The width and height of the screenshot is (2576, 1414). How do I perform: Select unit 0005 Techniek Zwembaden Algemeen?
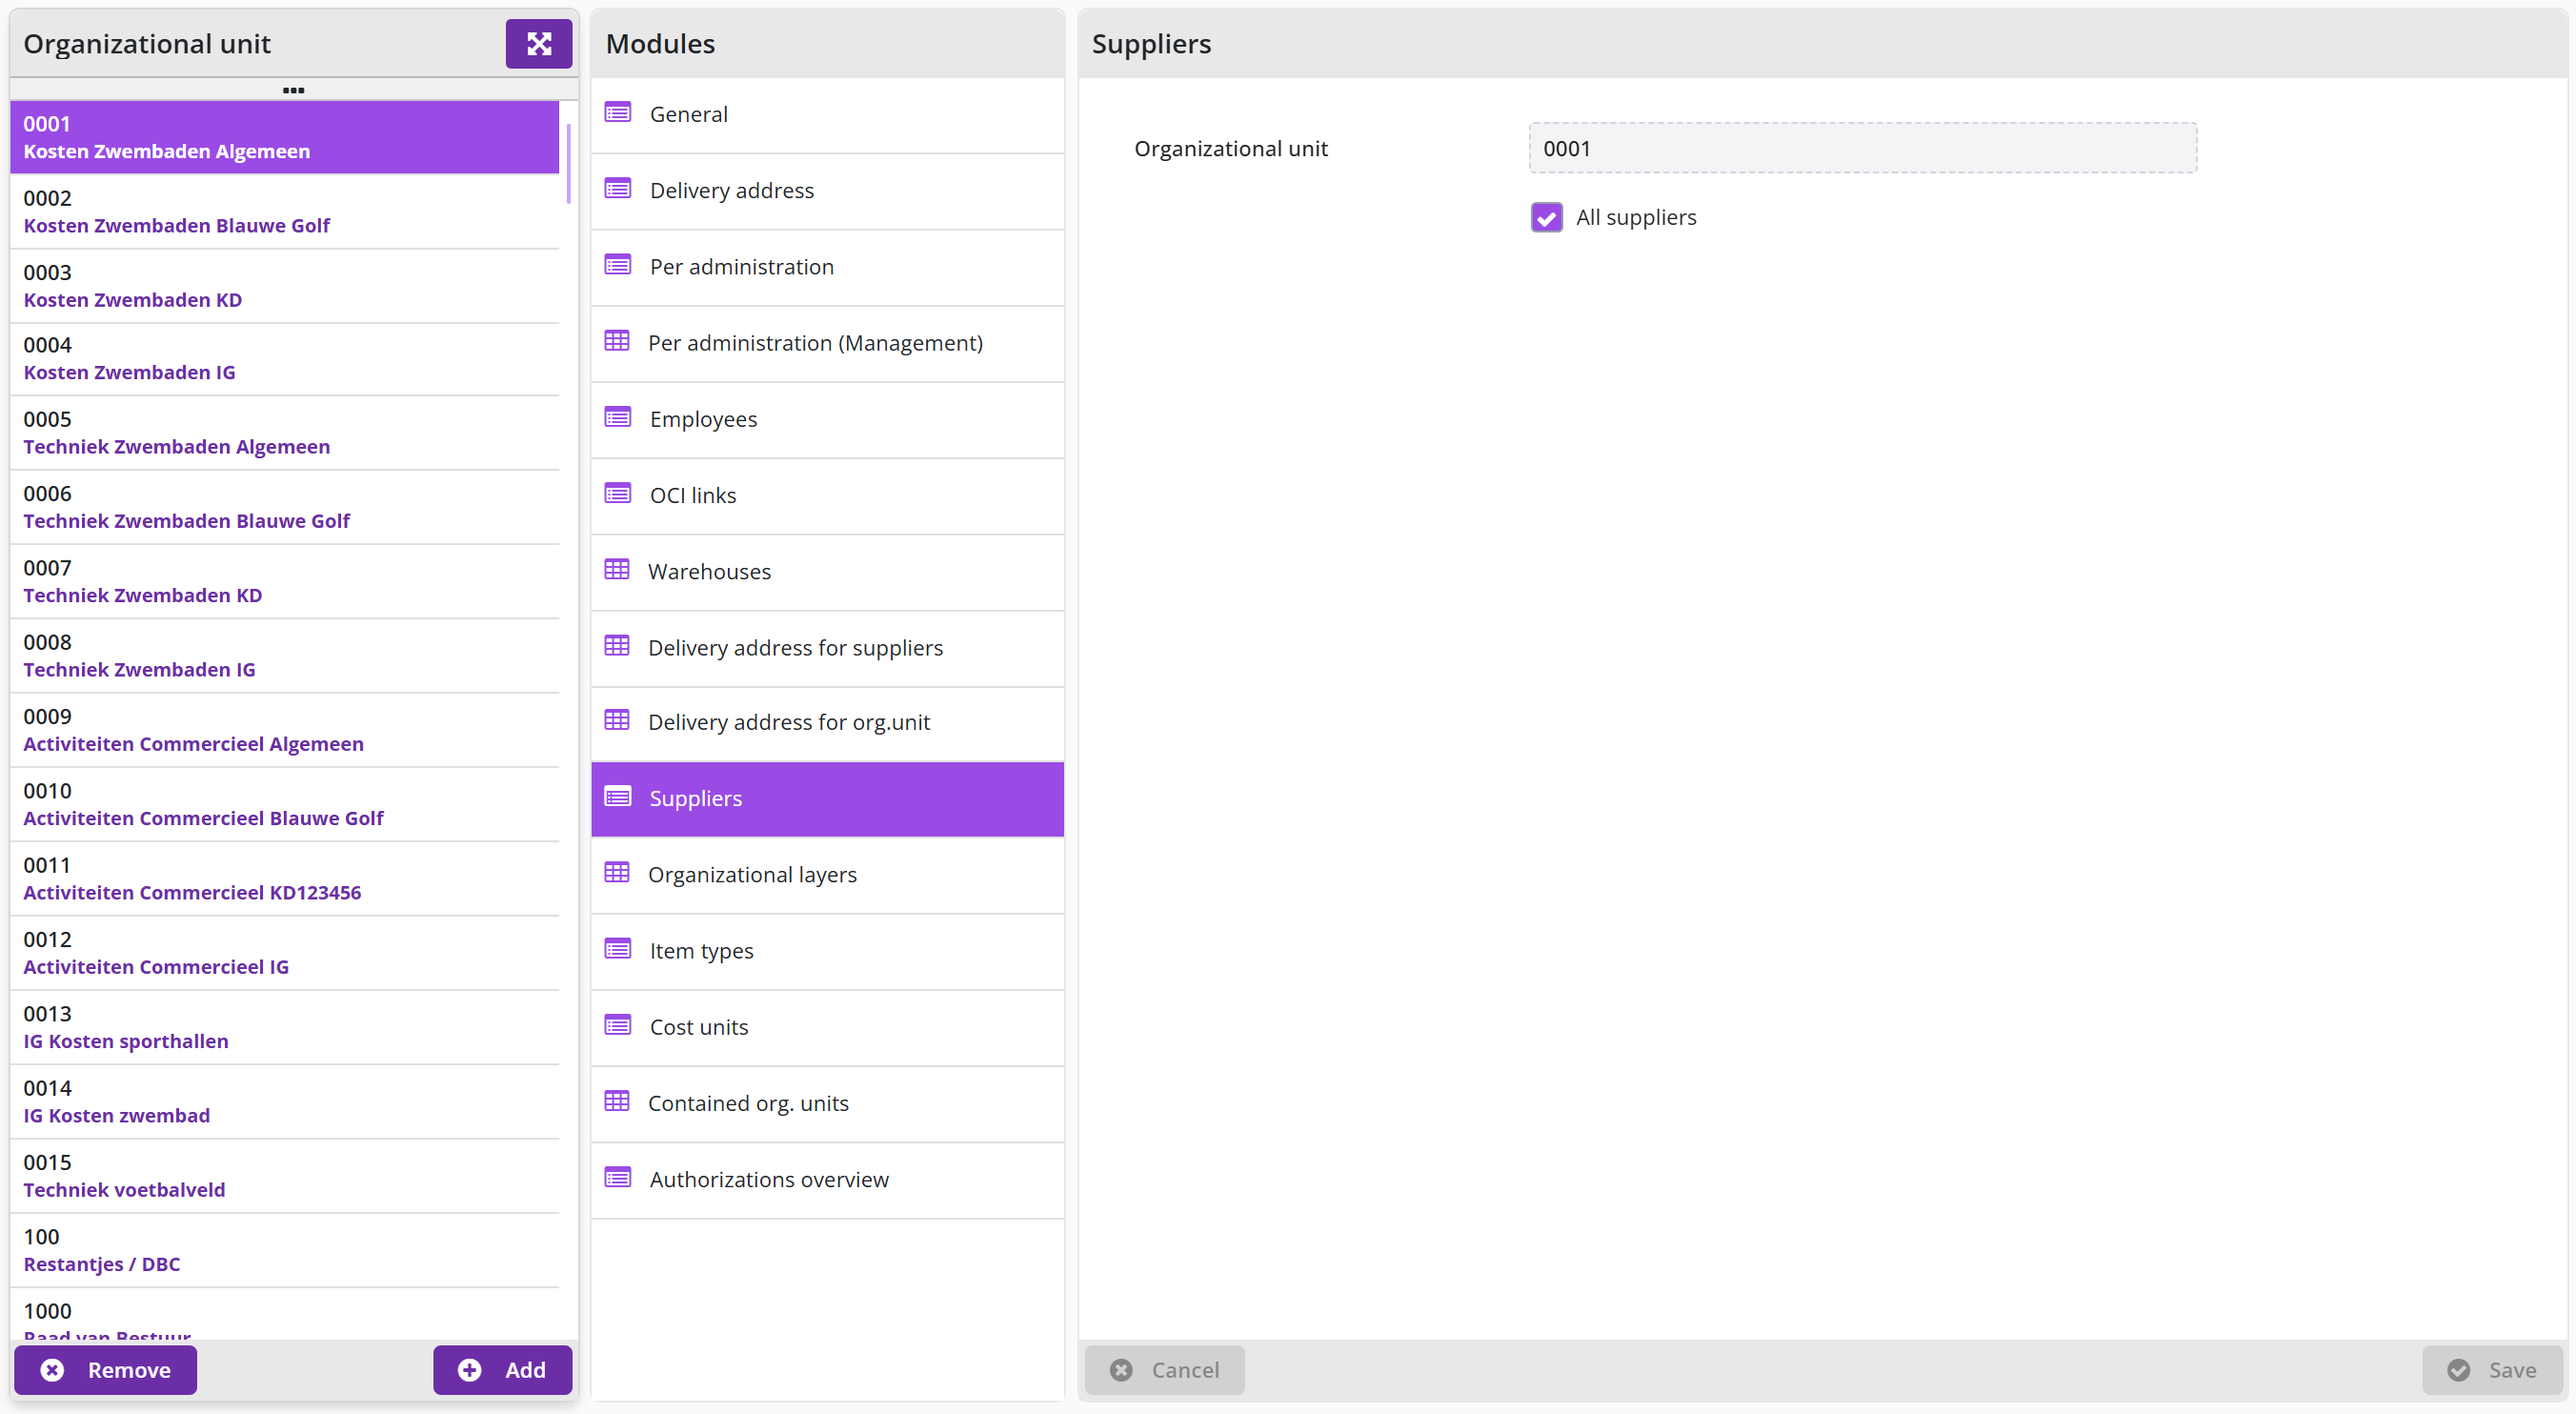(x=284, y=433)
